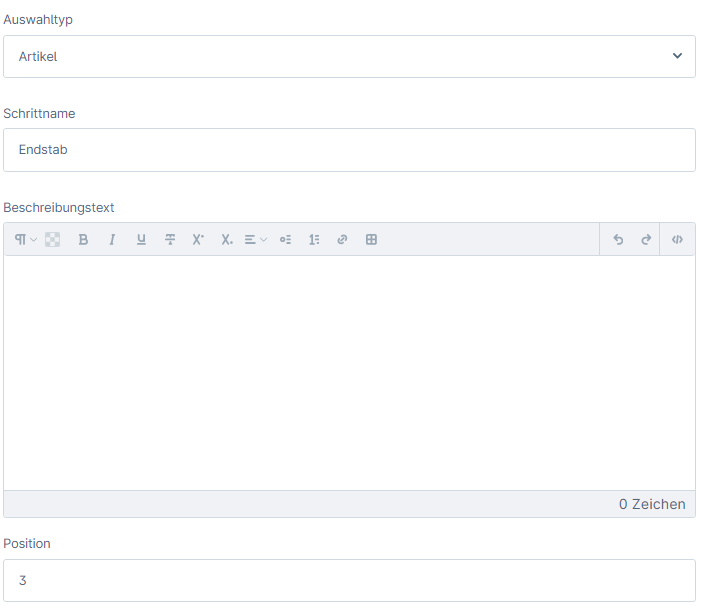Toggle strikethrough formatting
This screenshot has width=703, height=609.
[x=170, y=239]
